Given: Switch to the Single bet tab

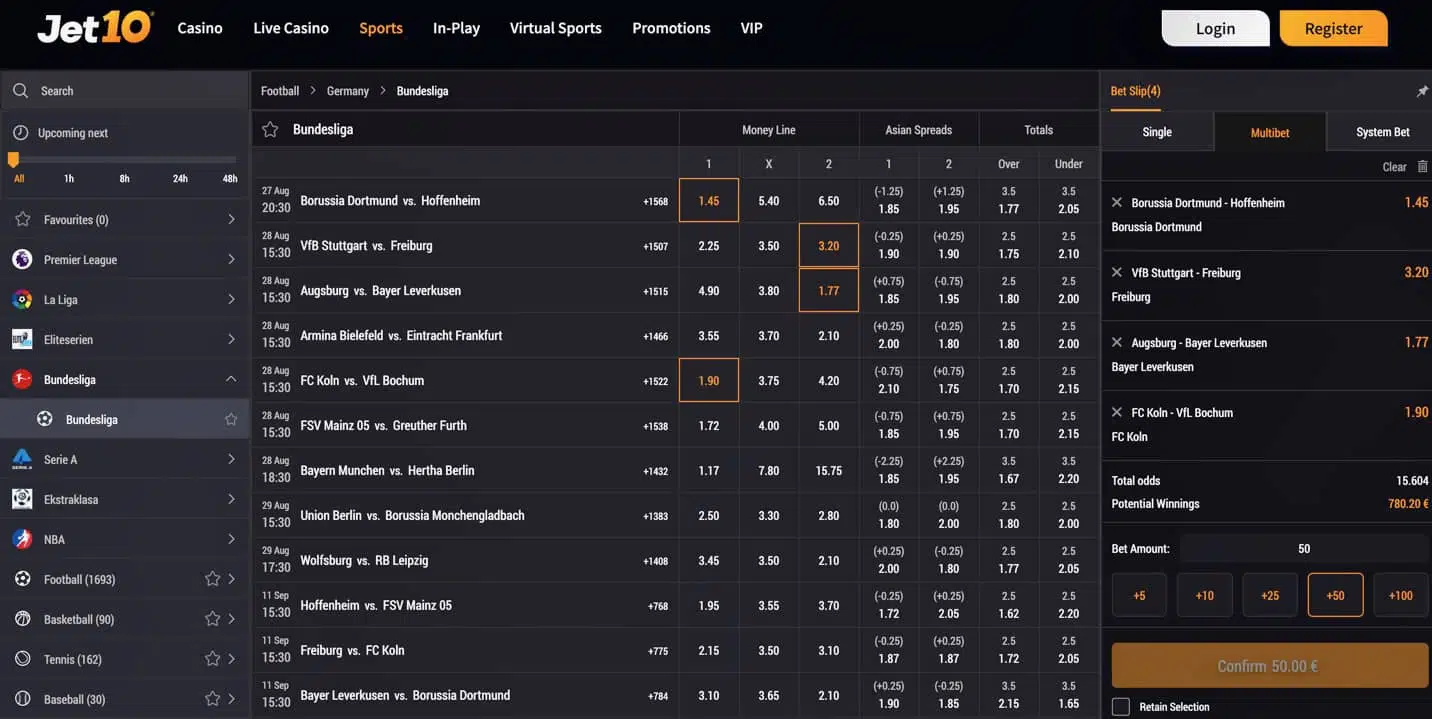Looking at the screenshot, I should pos(1157,131).
